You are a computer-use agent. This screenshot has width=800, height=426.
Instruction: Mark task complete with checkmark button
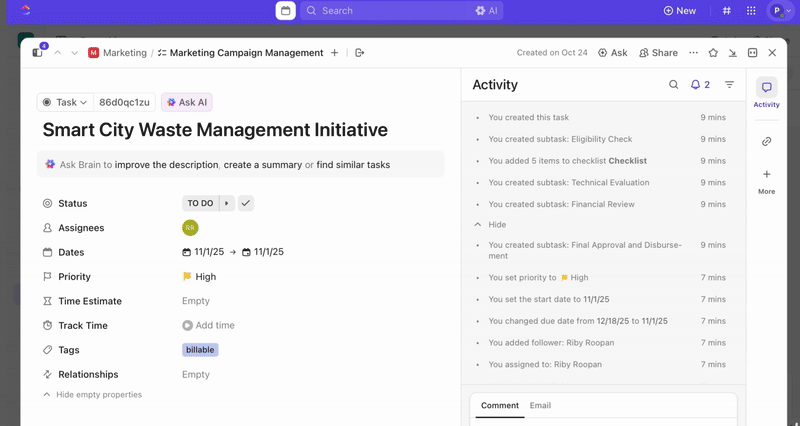tap(246, 203)
